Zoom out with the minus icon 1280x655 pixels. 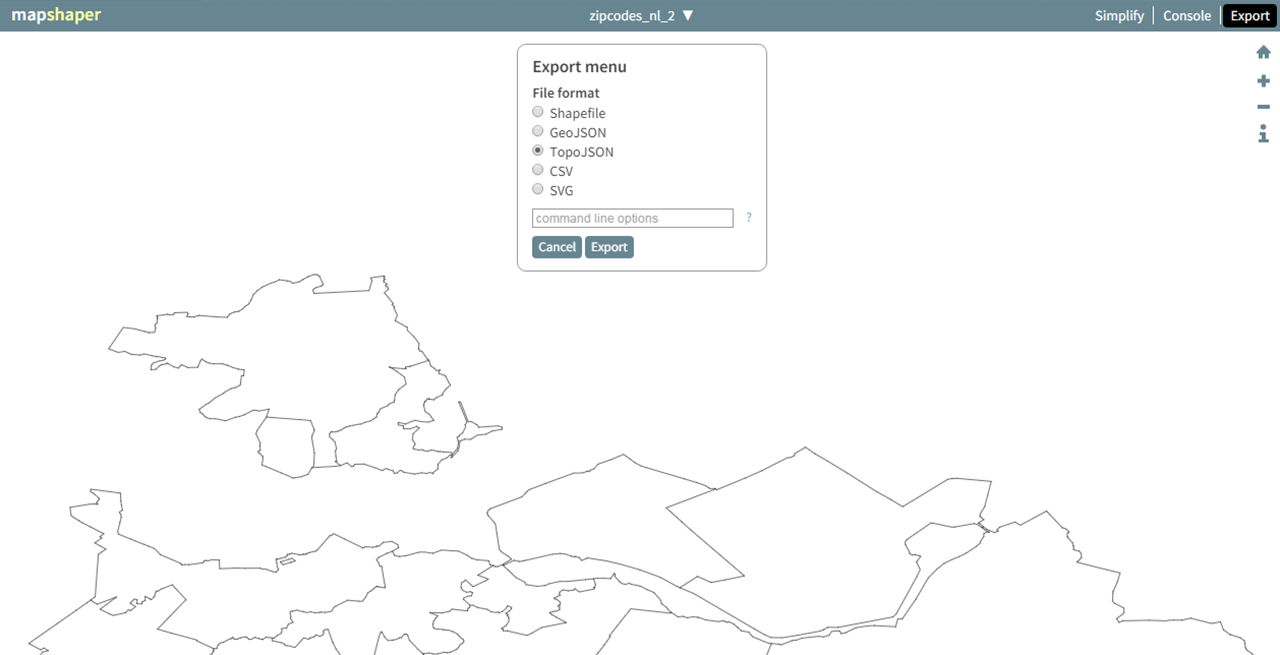click(x=1263, y=107)
